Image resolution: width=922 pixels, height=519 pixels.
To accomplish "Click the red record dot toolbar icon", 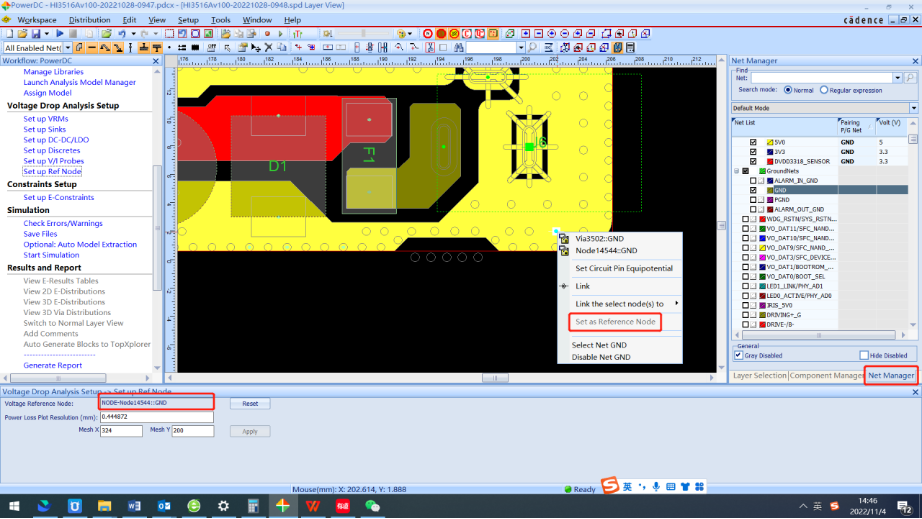I will click(267, 34).
